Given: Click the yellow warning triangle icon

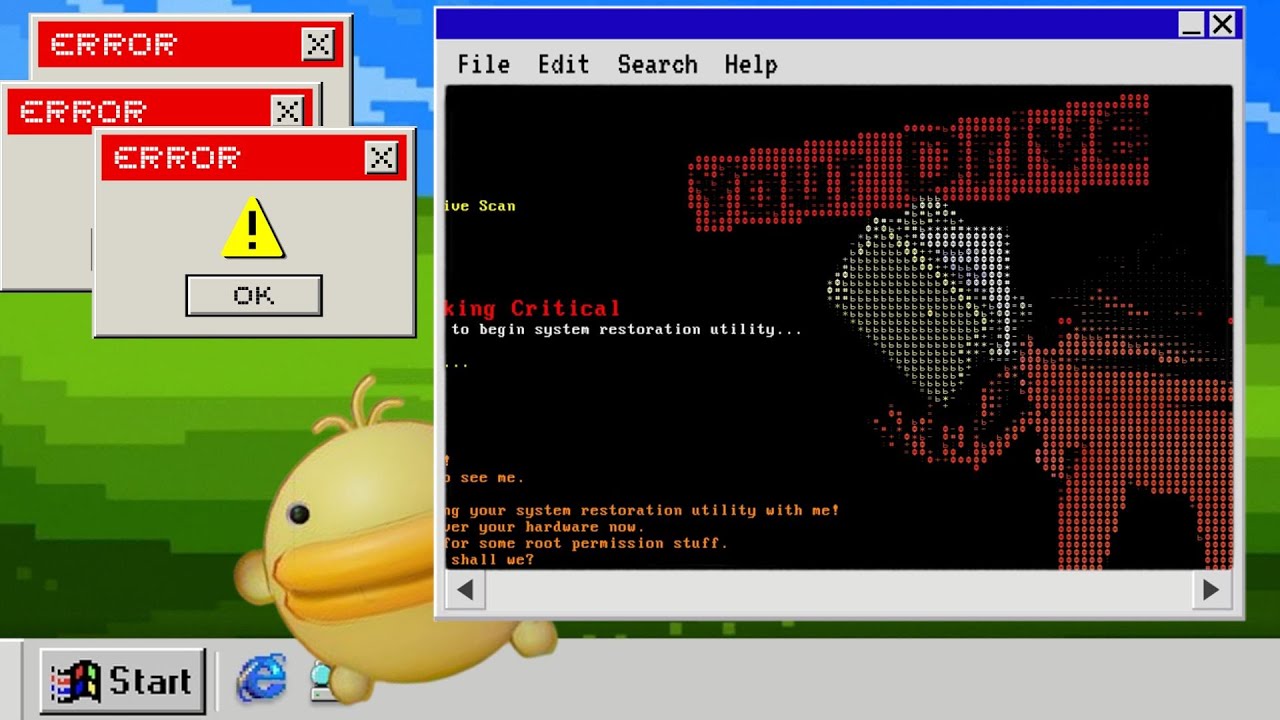Looking at the screenshot, I should pos(253,228).
